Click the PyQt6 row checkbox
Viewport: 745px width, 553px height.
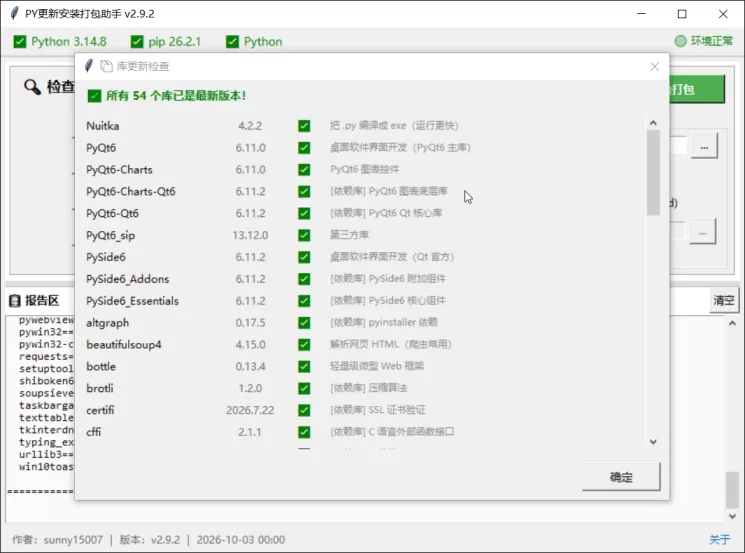point(304,148)
